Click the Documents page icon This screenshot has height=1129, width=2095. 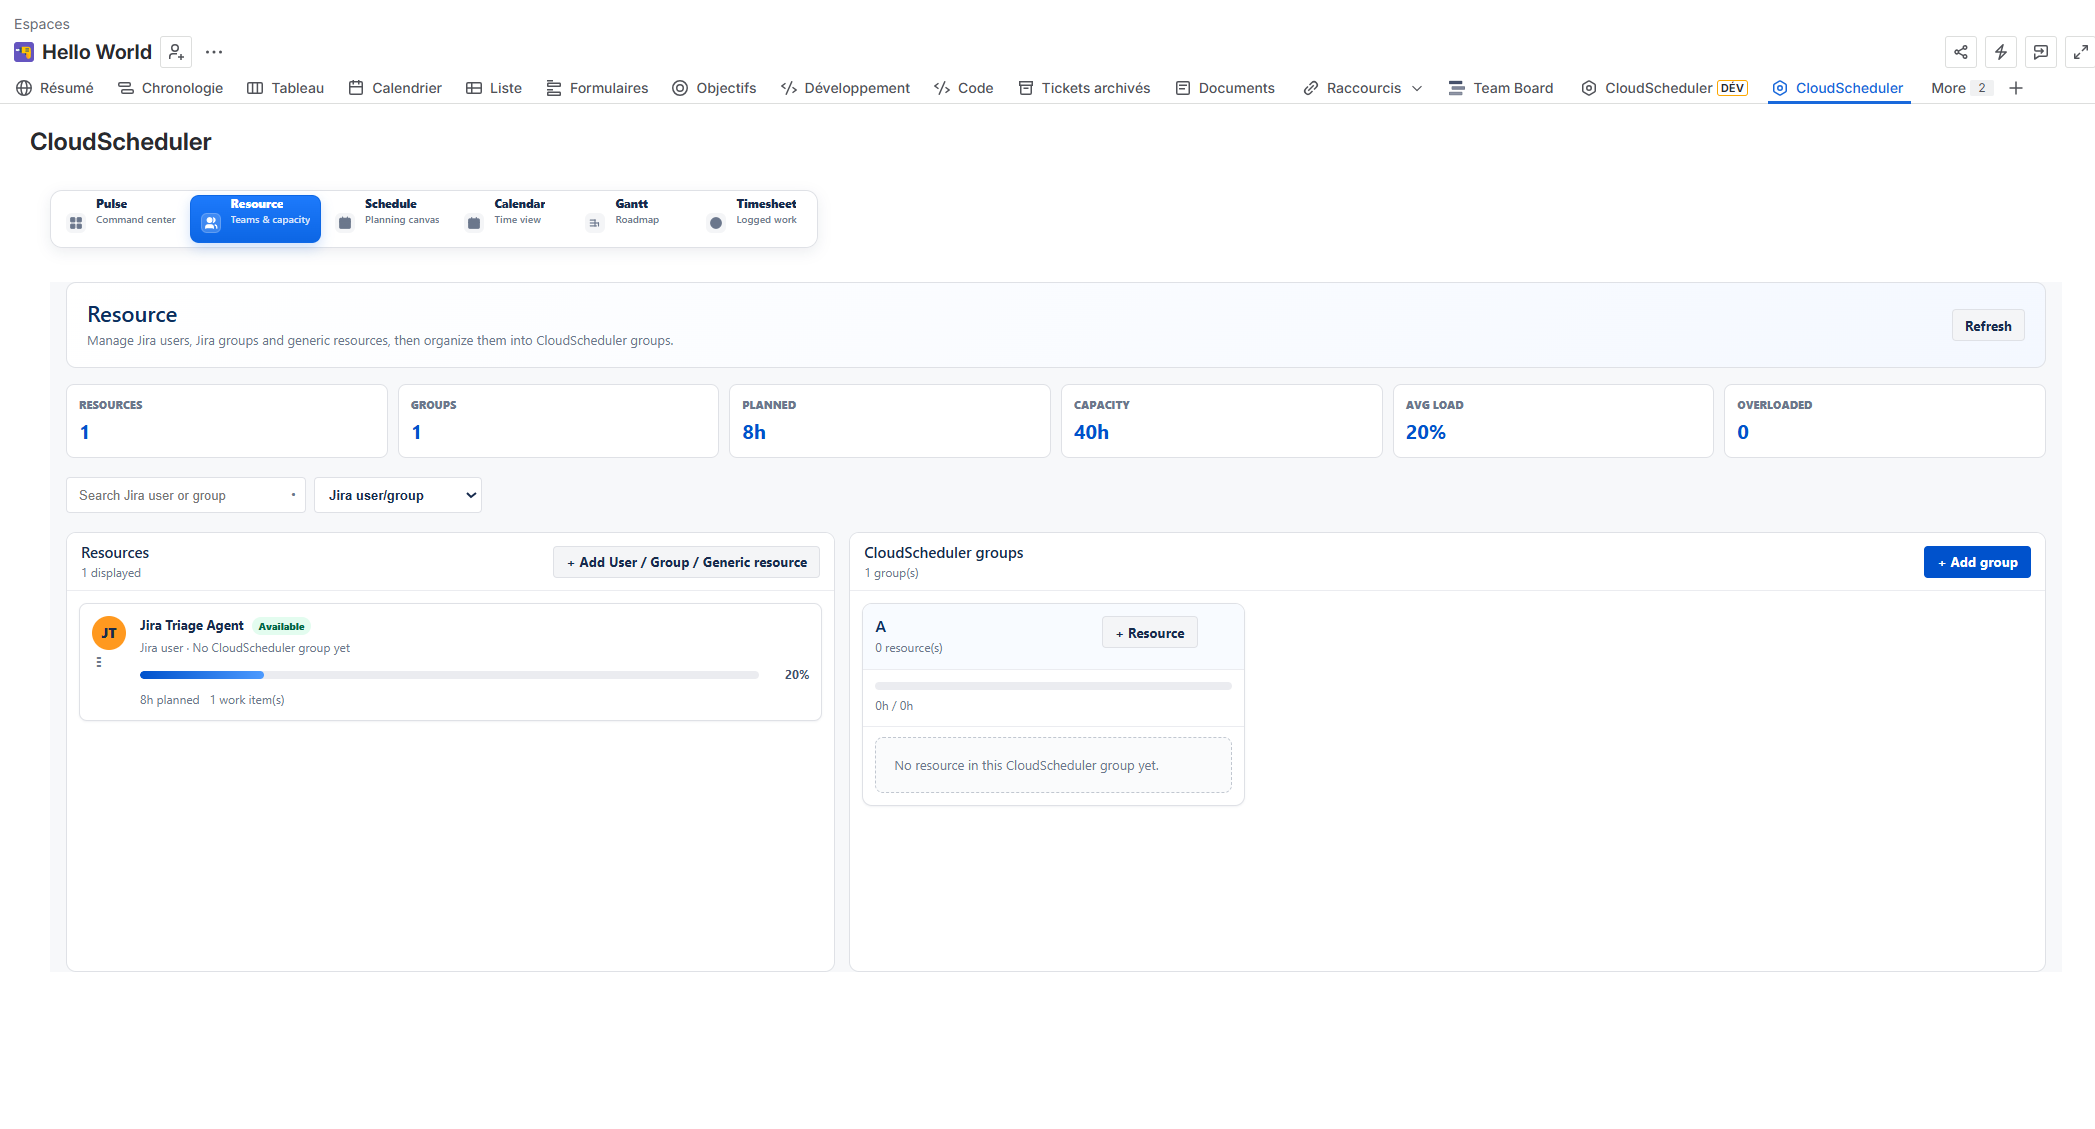click(1183, 88)
